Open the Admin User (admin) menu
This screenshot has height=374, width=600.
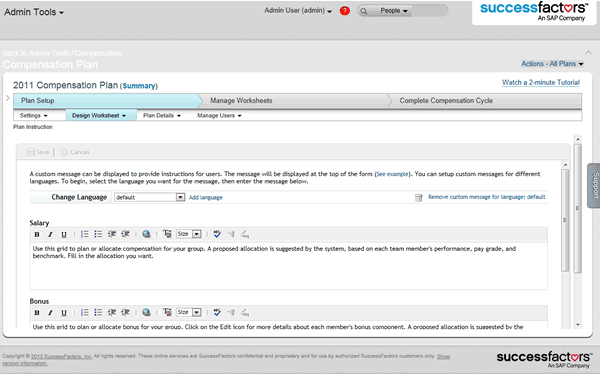(x=298, y=11)
